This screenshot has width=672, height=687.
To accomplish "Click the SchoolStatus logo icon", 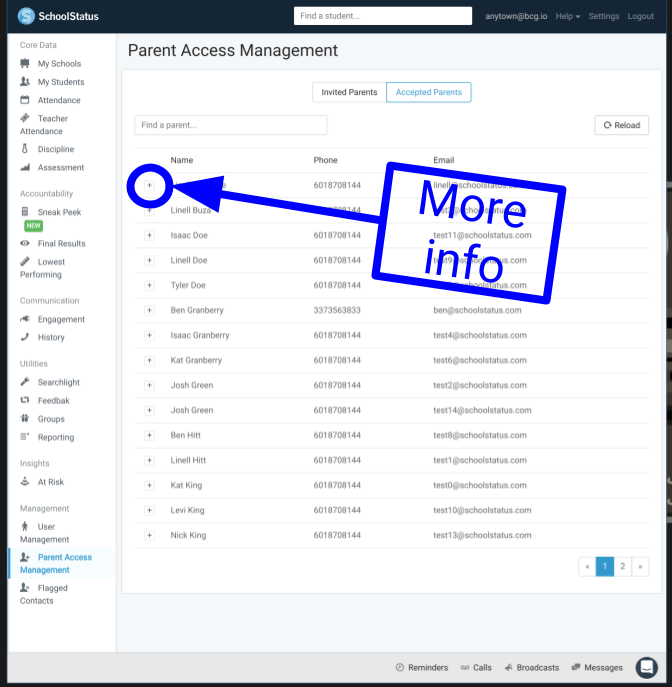I will (x=26, y=16).
